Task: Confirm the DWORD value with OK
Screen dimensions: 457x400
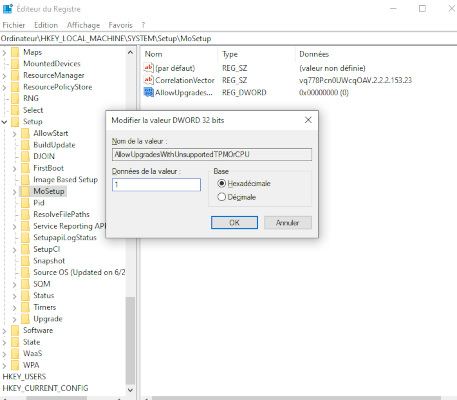Action: (234, 222)
